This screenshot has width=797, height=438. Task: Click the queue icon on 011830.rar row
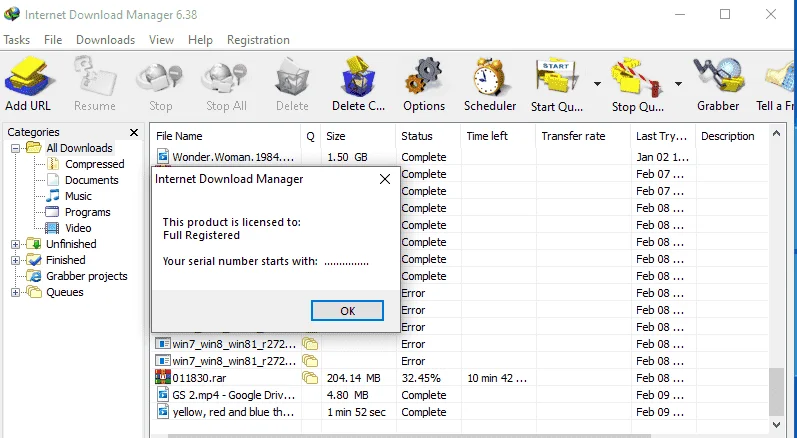[310, 378]
